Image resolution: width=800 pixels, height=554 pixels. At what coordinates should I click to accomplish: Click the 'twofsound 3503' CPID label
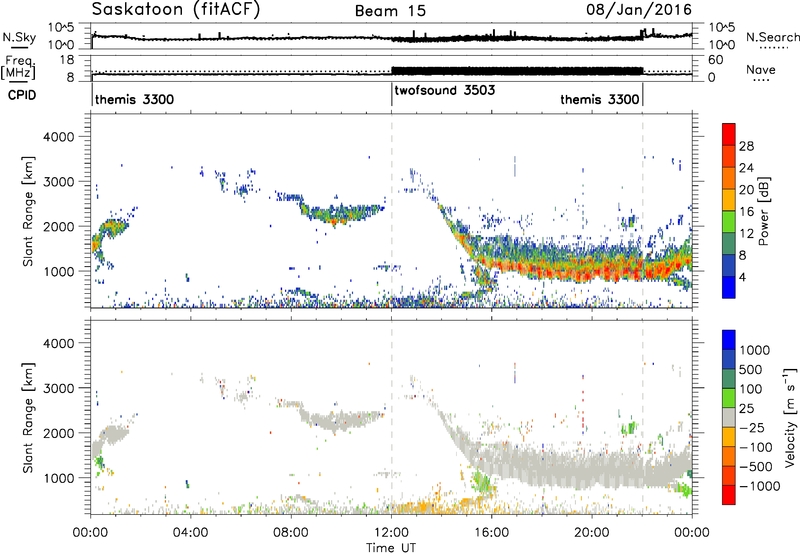coord(444,90)
